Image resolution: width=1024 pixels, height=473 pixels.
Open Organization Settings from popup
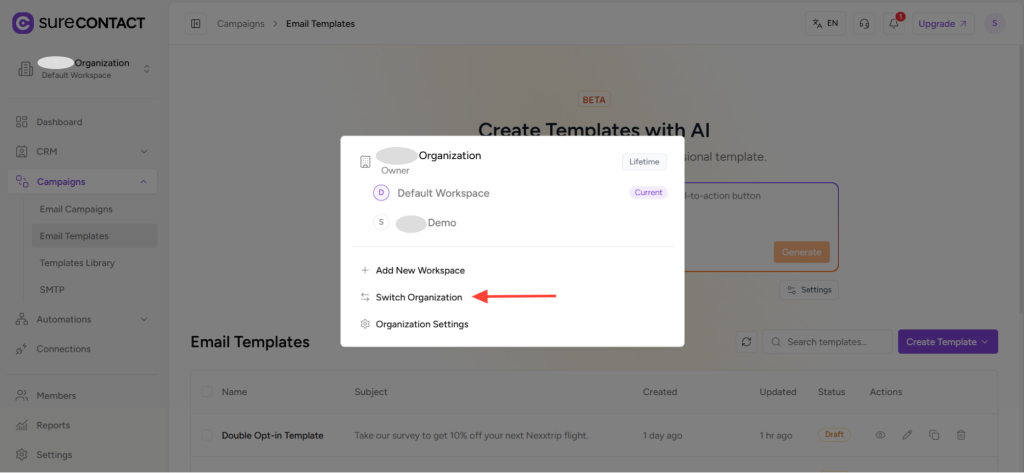click(x=421, y=324)
